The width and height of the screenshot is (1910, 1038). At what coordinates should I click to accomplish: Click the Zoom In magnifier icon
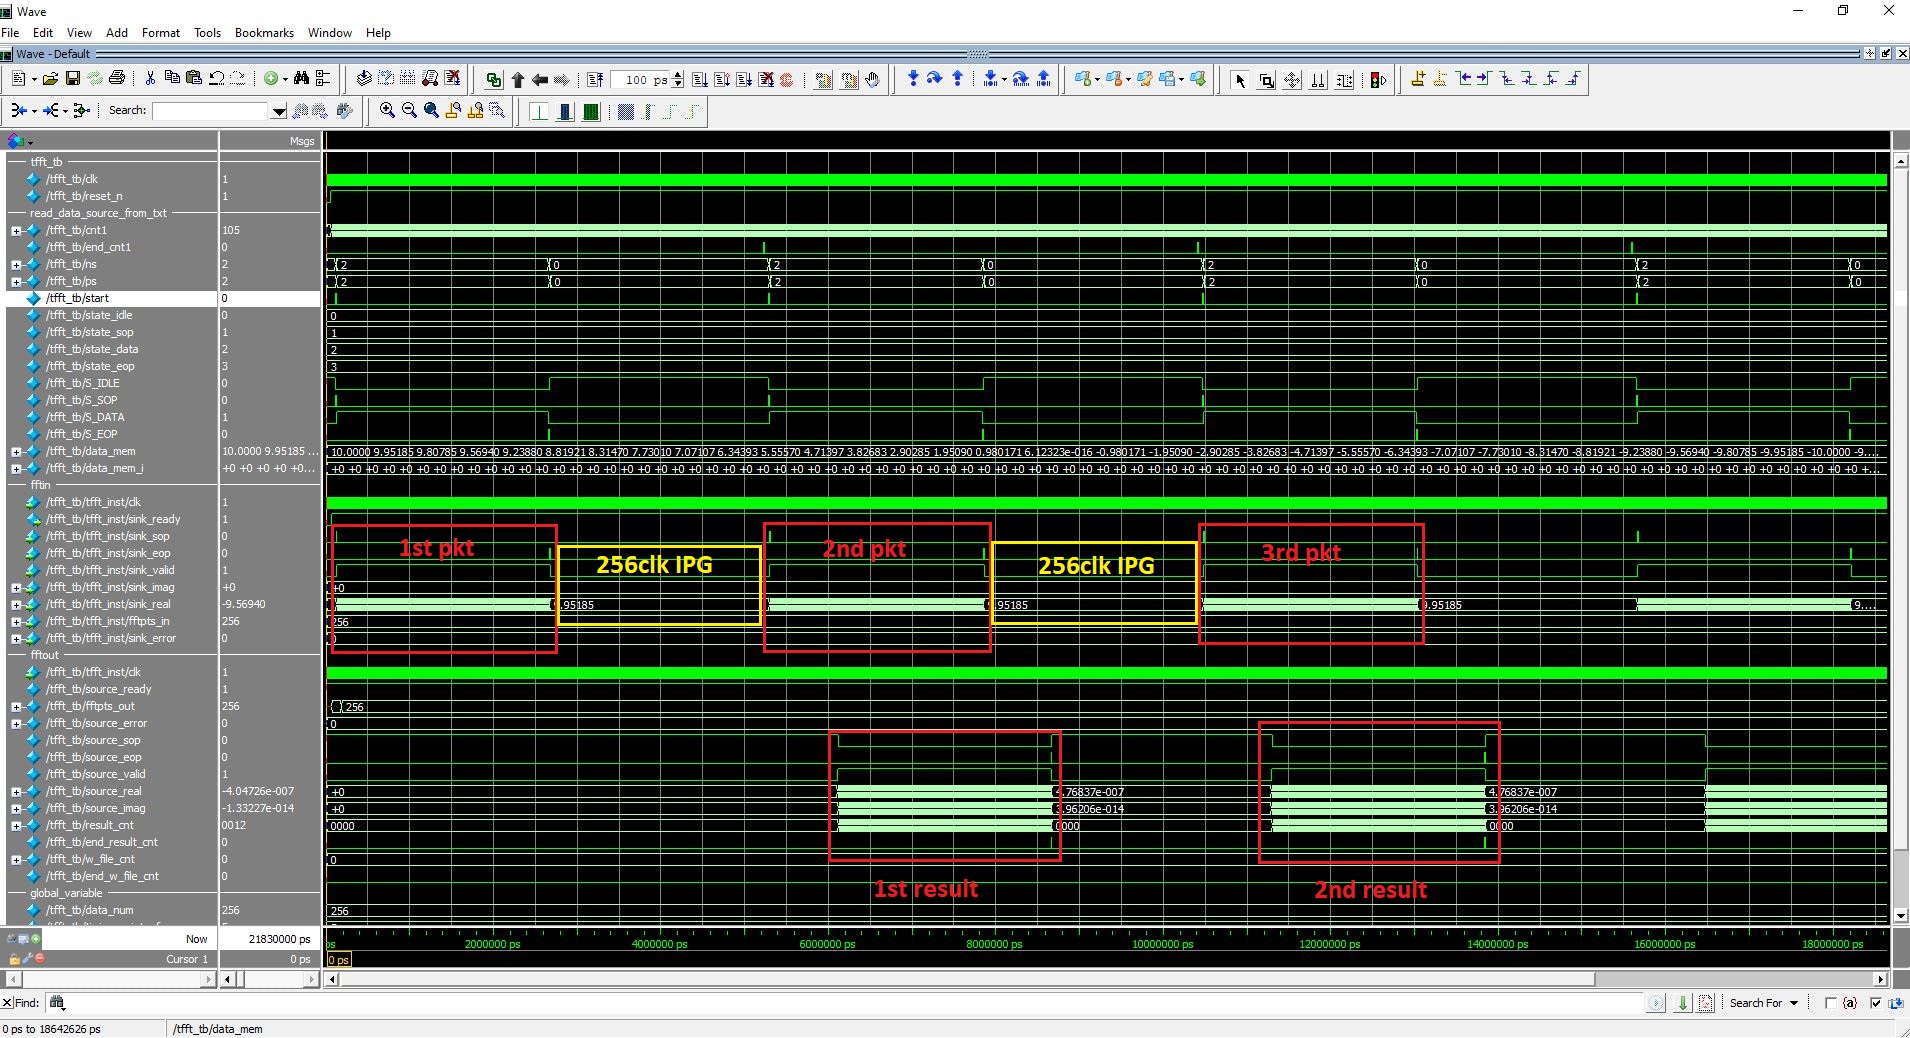387,111
